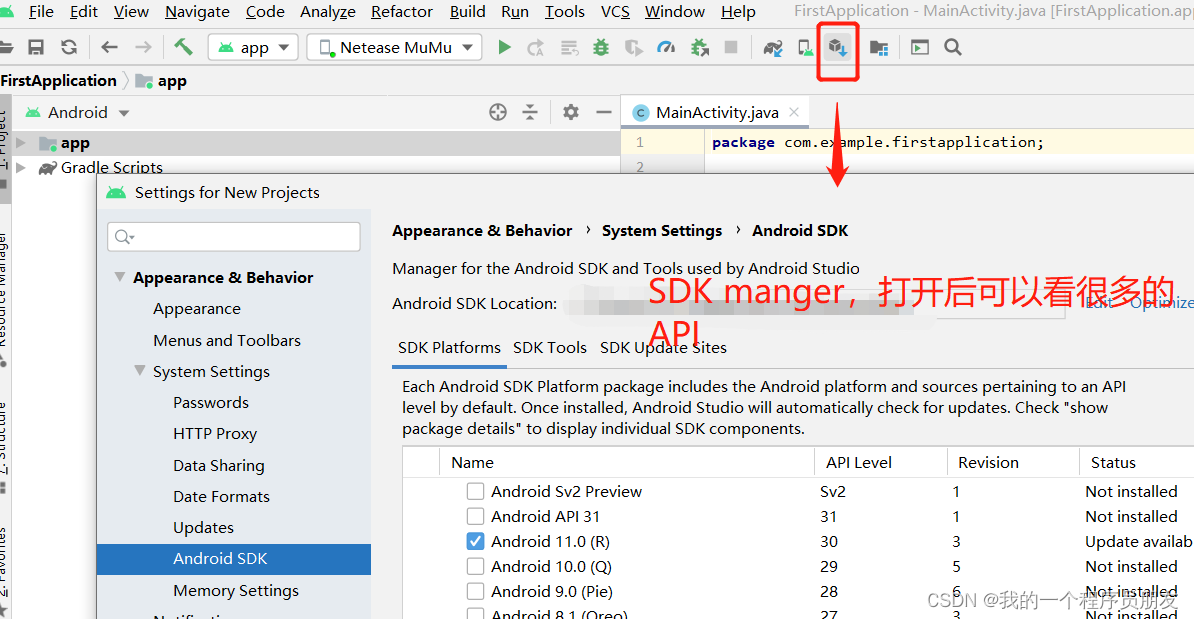This screenshot has height=619, width=1194.
Task: Open the app run configuration dropdown
Action: click(254, 47)
